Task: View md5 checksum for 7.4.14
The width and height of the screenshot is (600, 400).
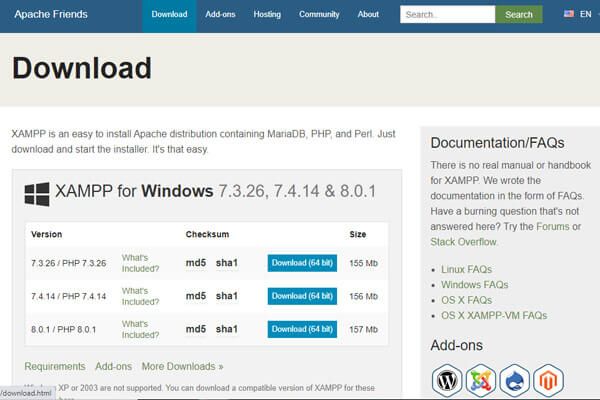Action: tap(196, 296)
